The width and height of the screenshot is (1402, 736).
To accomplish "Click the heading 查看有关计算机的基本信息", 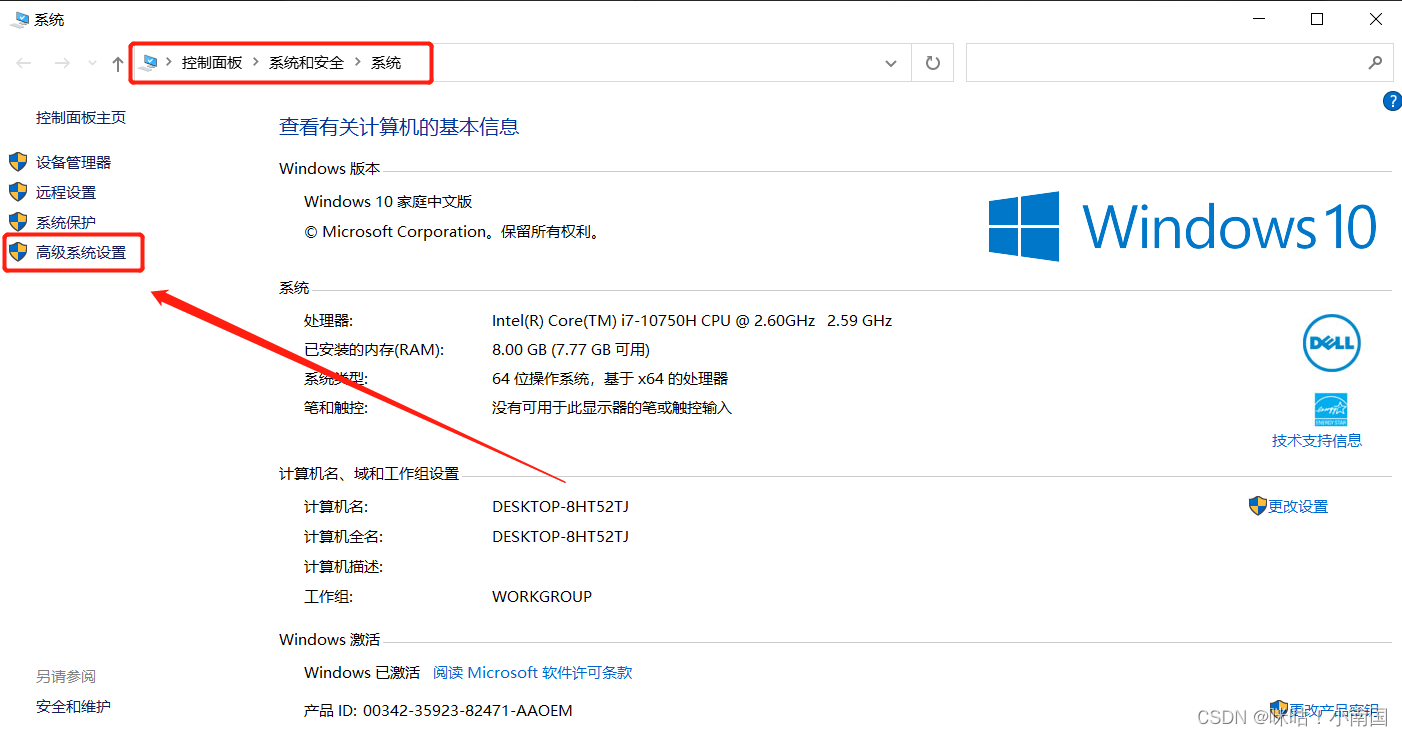I will click(x=399, y=127).
